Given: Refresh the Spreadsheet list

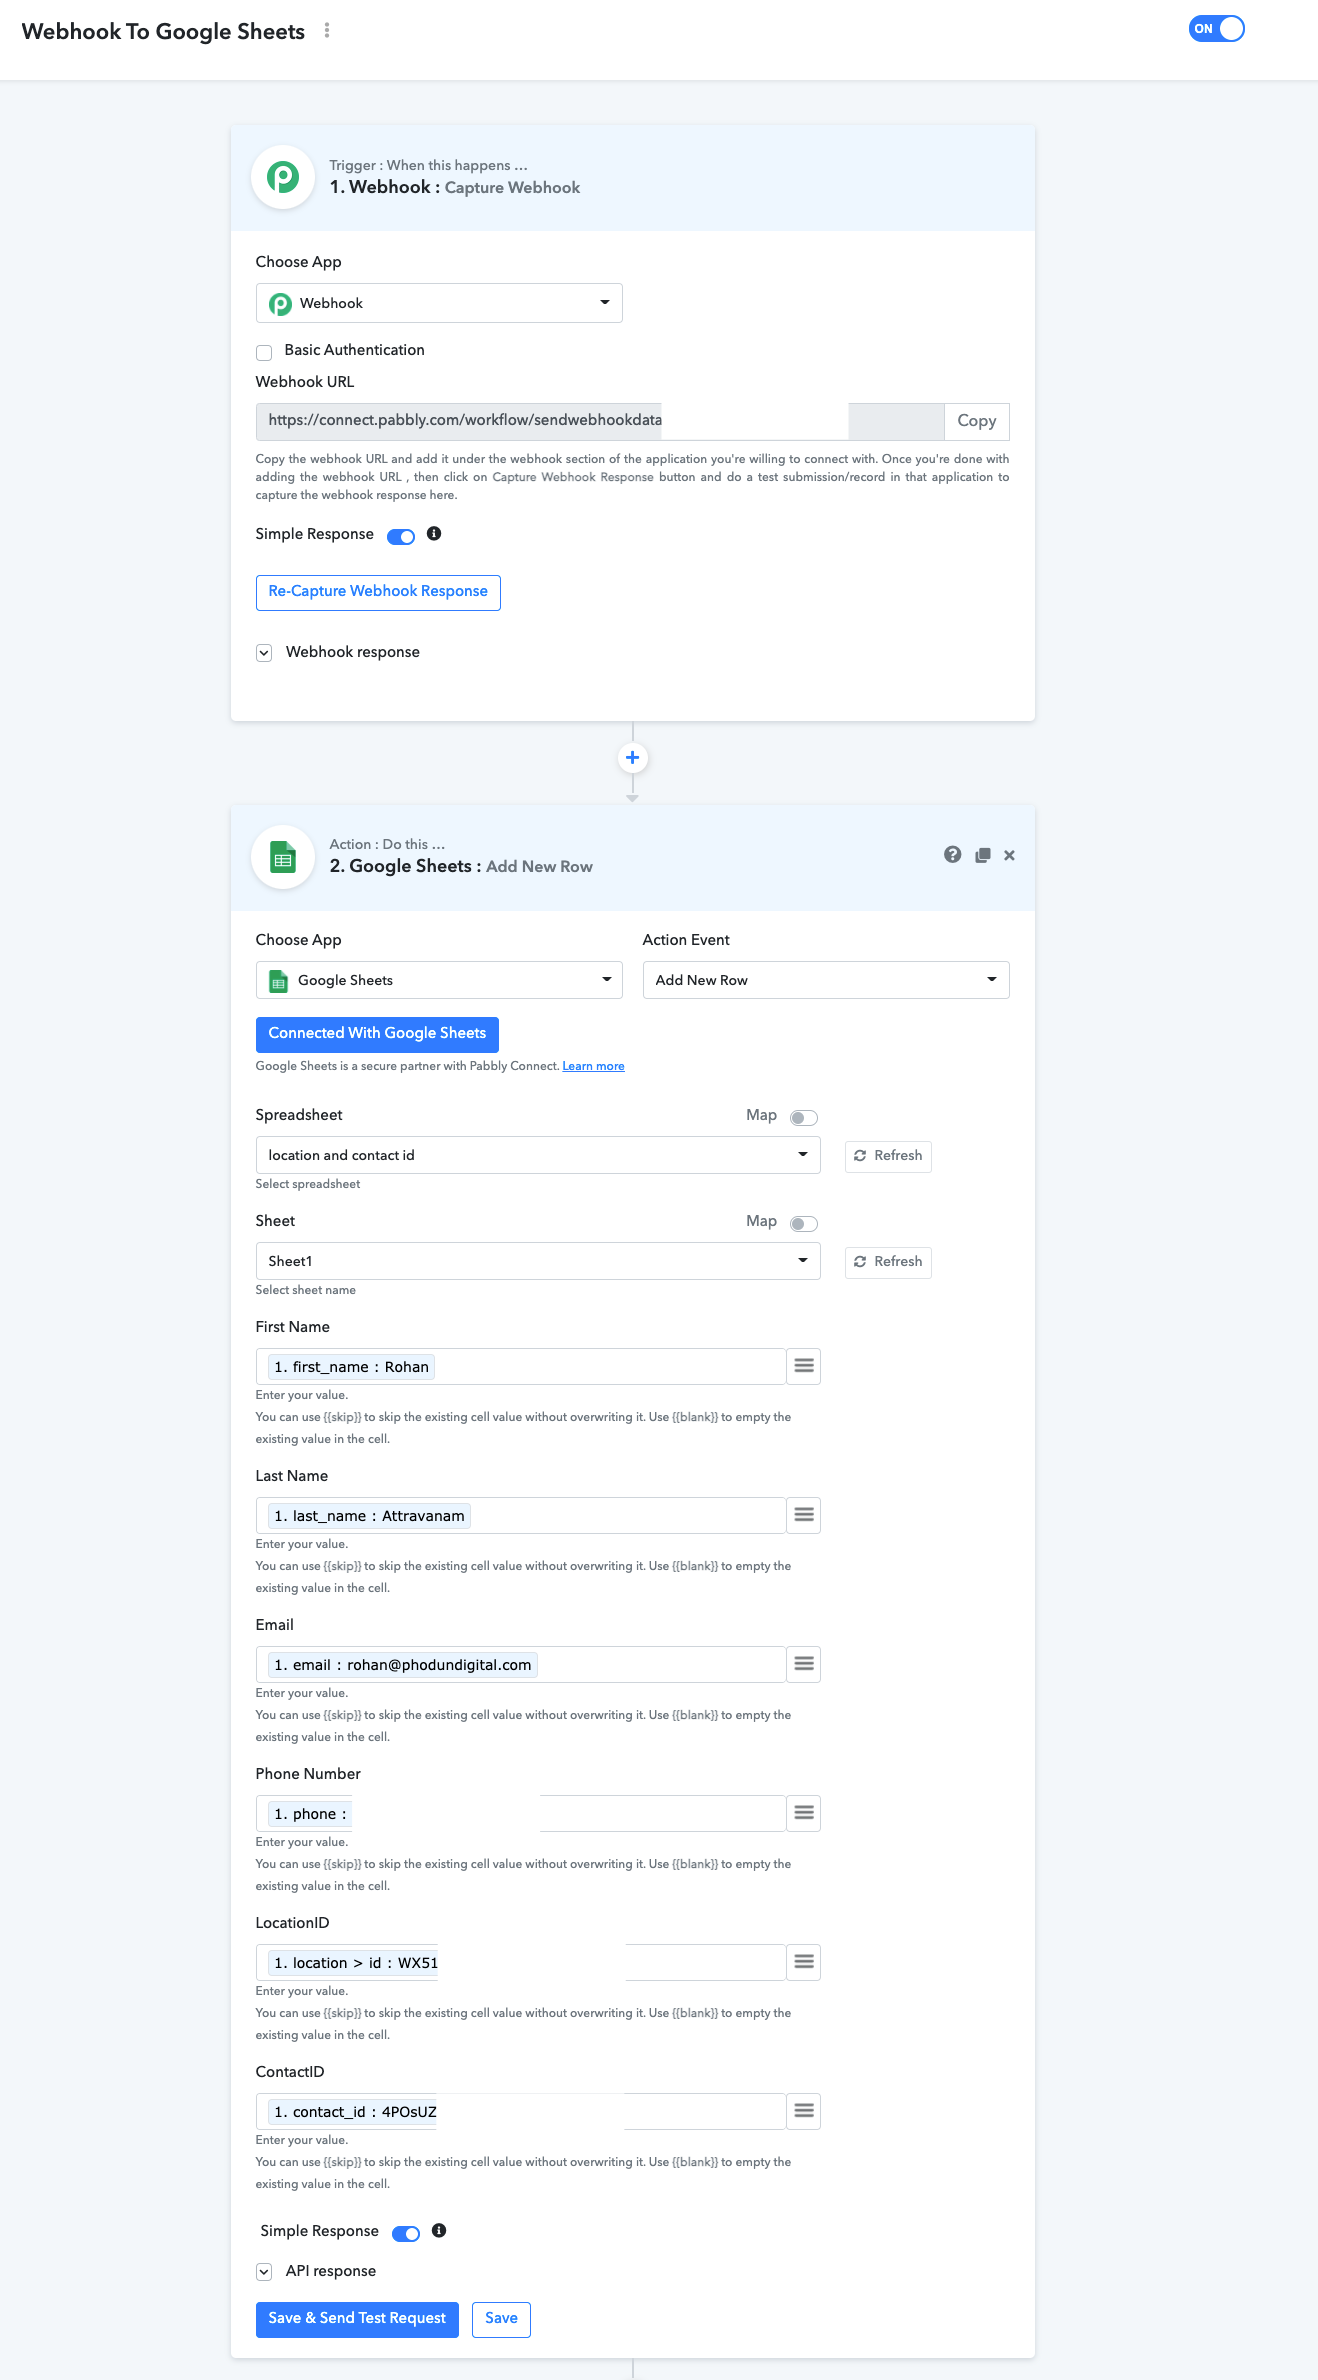Looking at the screenshot, I should click(888, 1156).
